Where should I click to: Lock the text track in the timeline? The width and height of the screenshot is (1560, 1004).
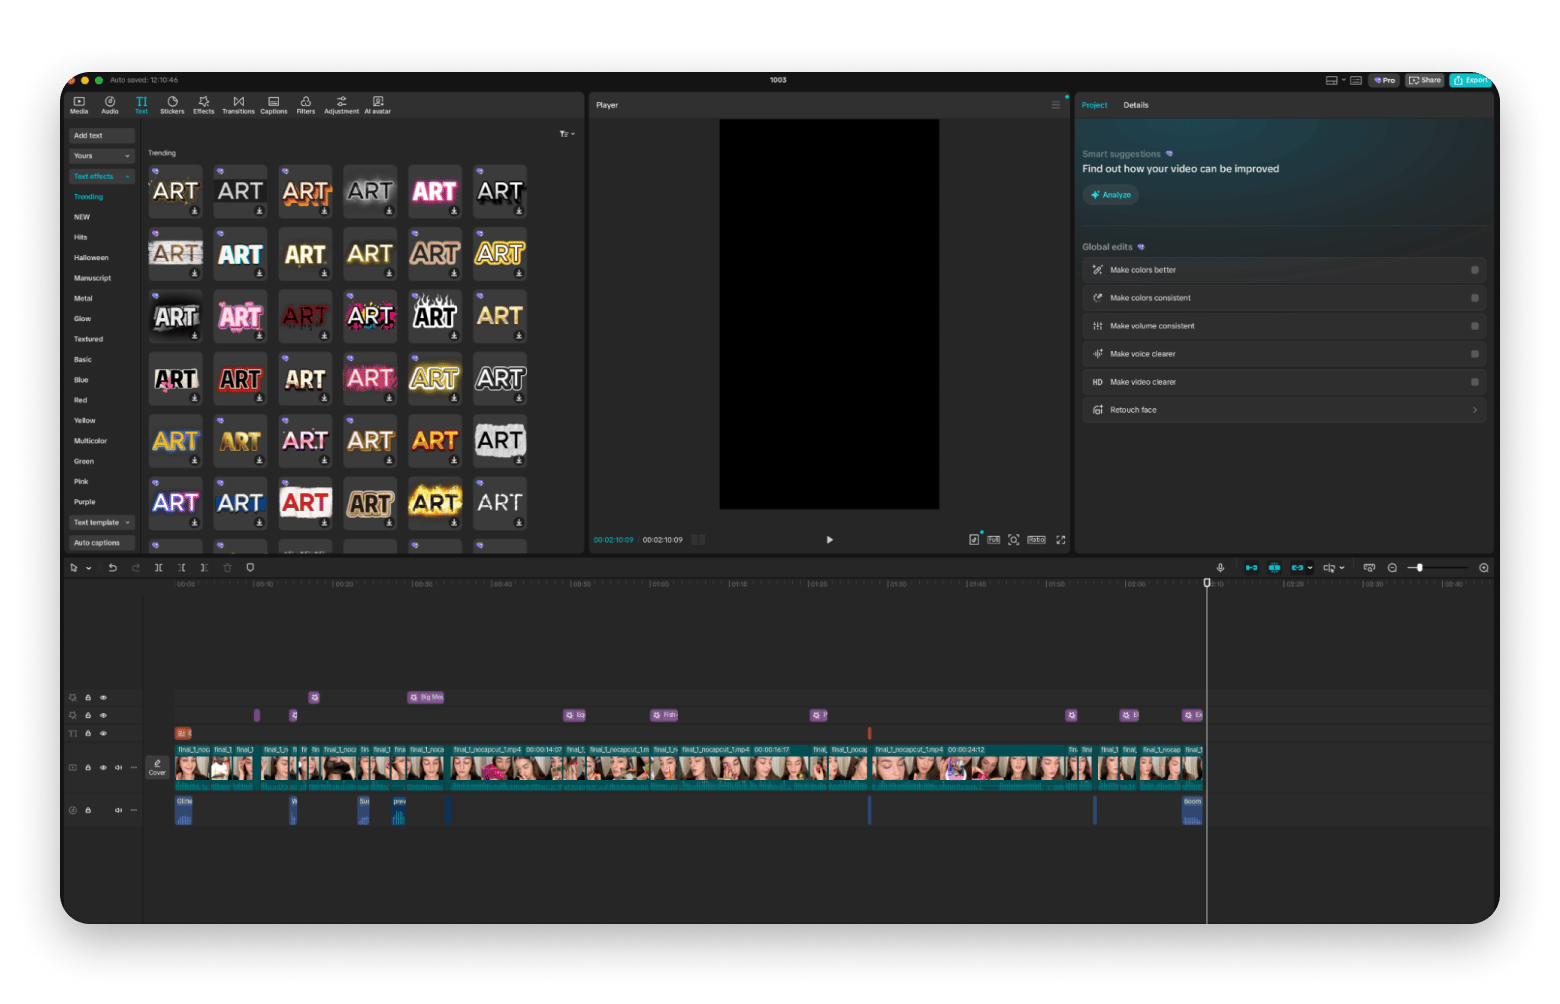(88, 733)
